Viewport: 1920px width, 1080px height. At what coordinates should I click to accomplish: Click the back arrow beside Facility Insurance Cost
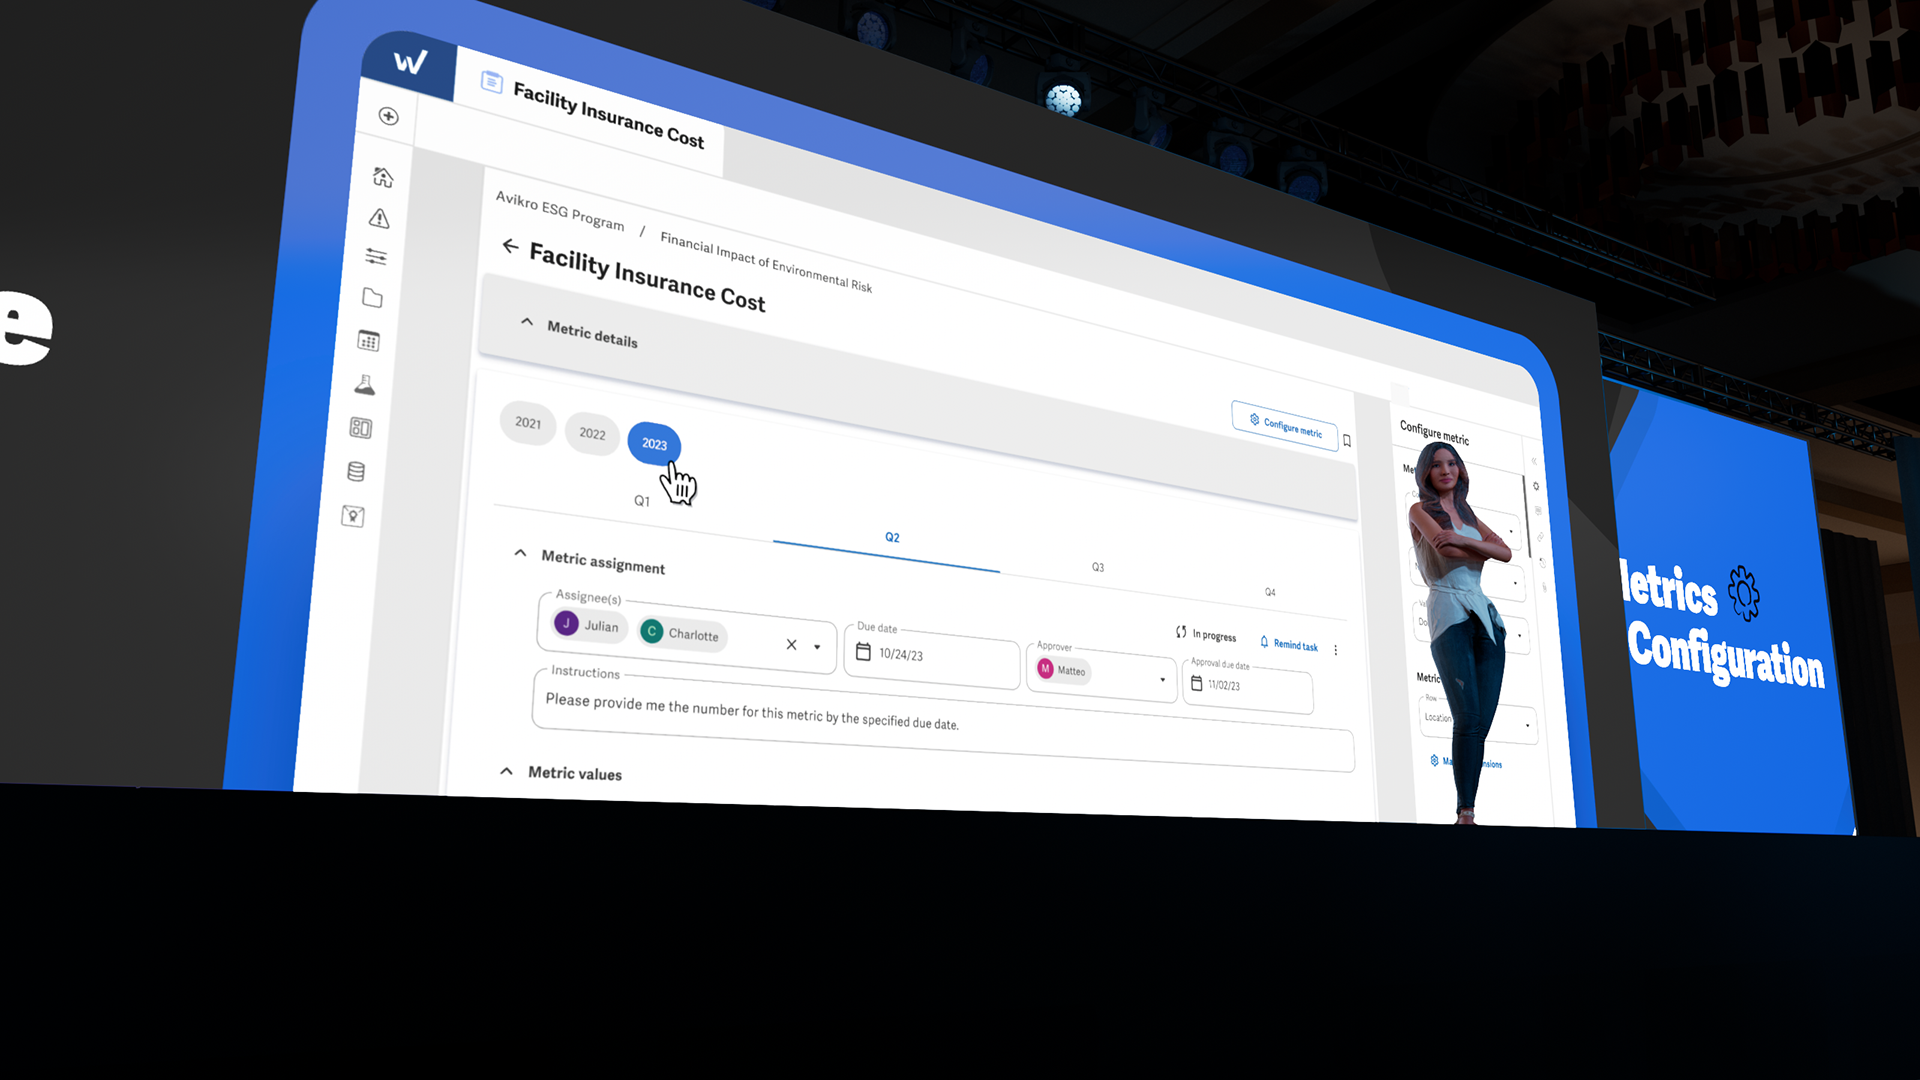tap(510, 246)
